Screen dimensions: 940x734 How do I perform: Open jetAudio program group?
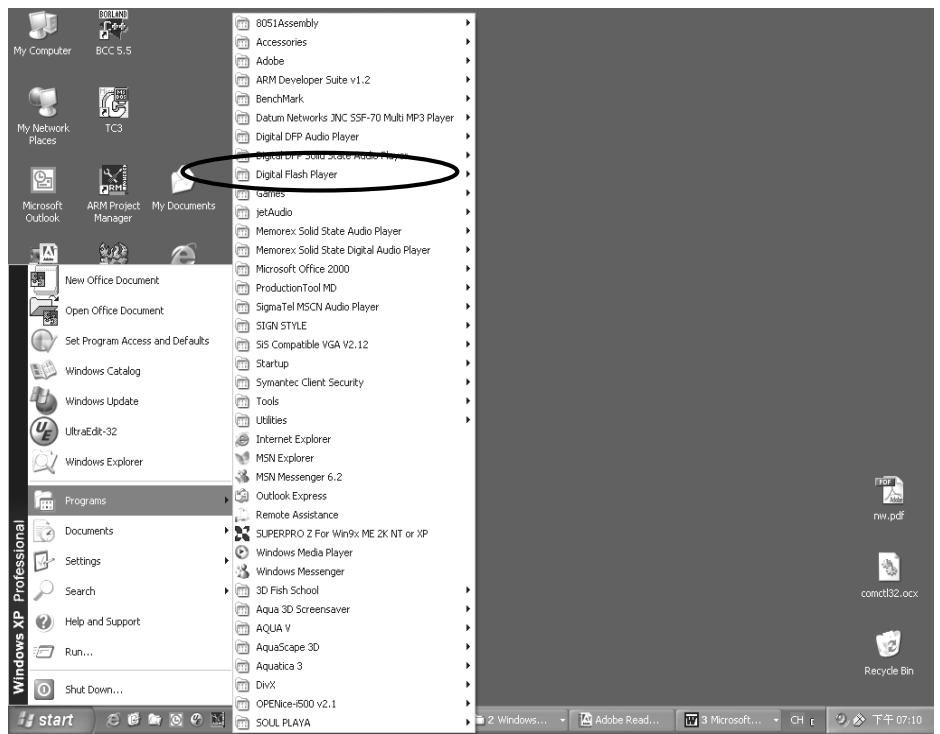(x=354, y=212)
